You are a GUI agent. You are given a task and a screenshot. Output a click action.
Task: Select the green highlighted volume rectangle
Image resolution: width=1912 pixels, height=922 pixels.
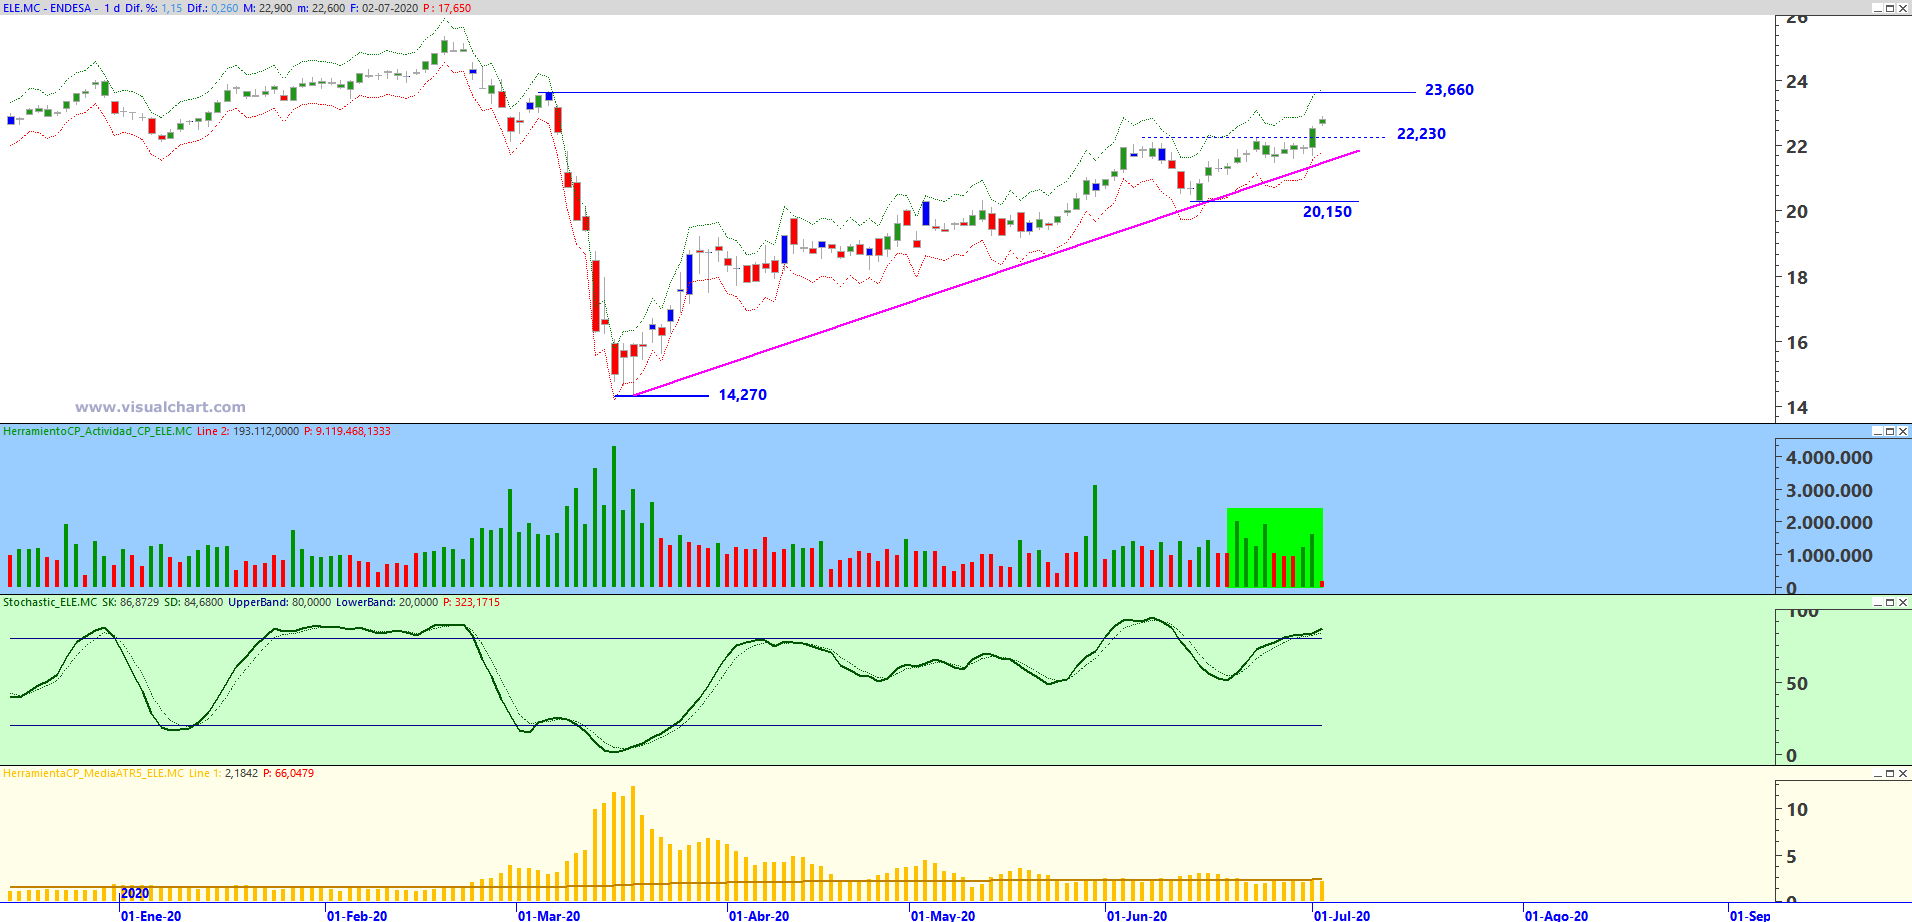[1275, 547]
